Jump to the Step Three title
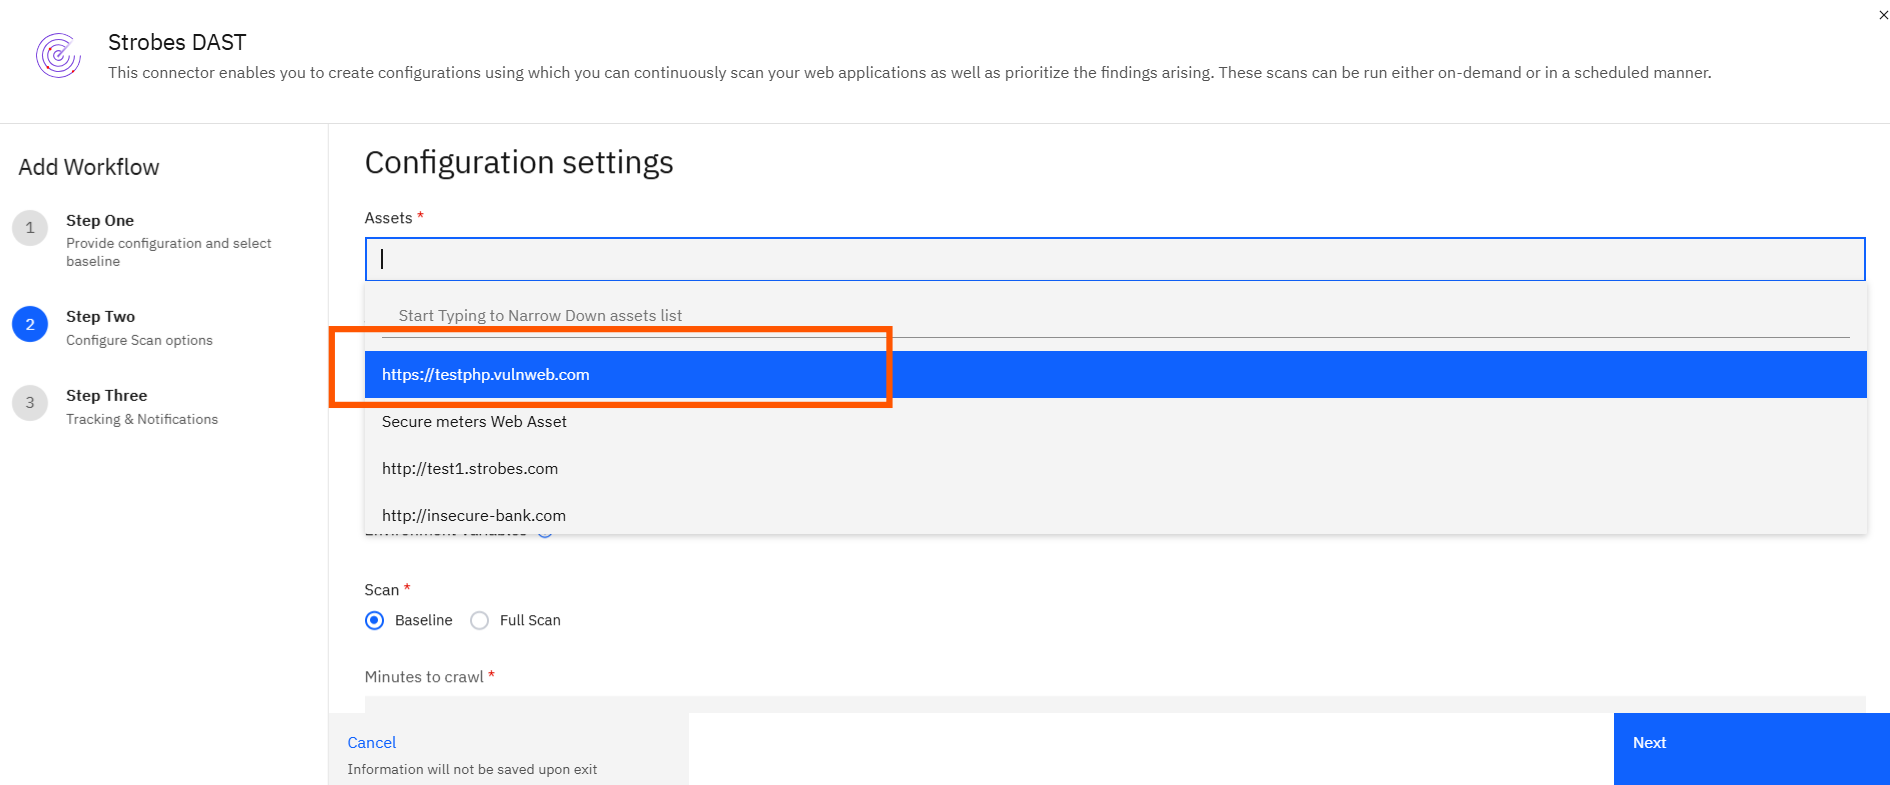The image size is (1890, 785). point(106,395)
